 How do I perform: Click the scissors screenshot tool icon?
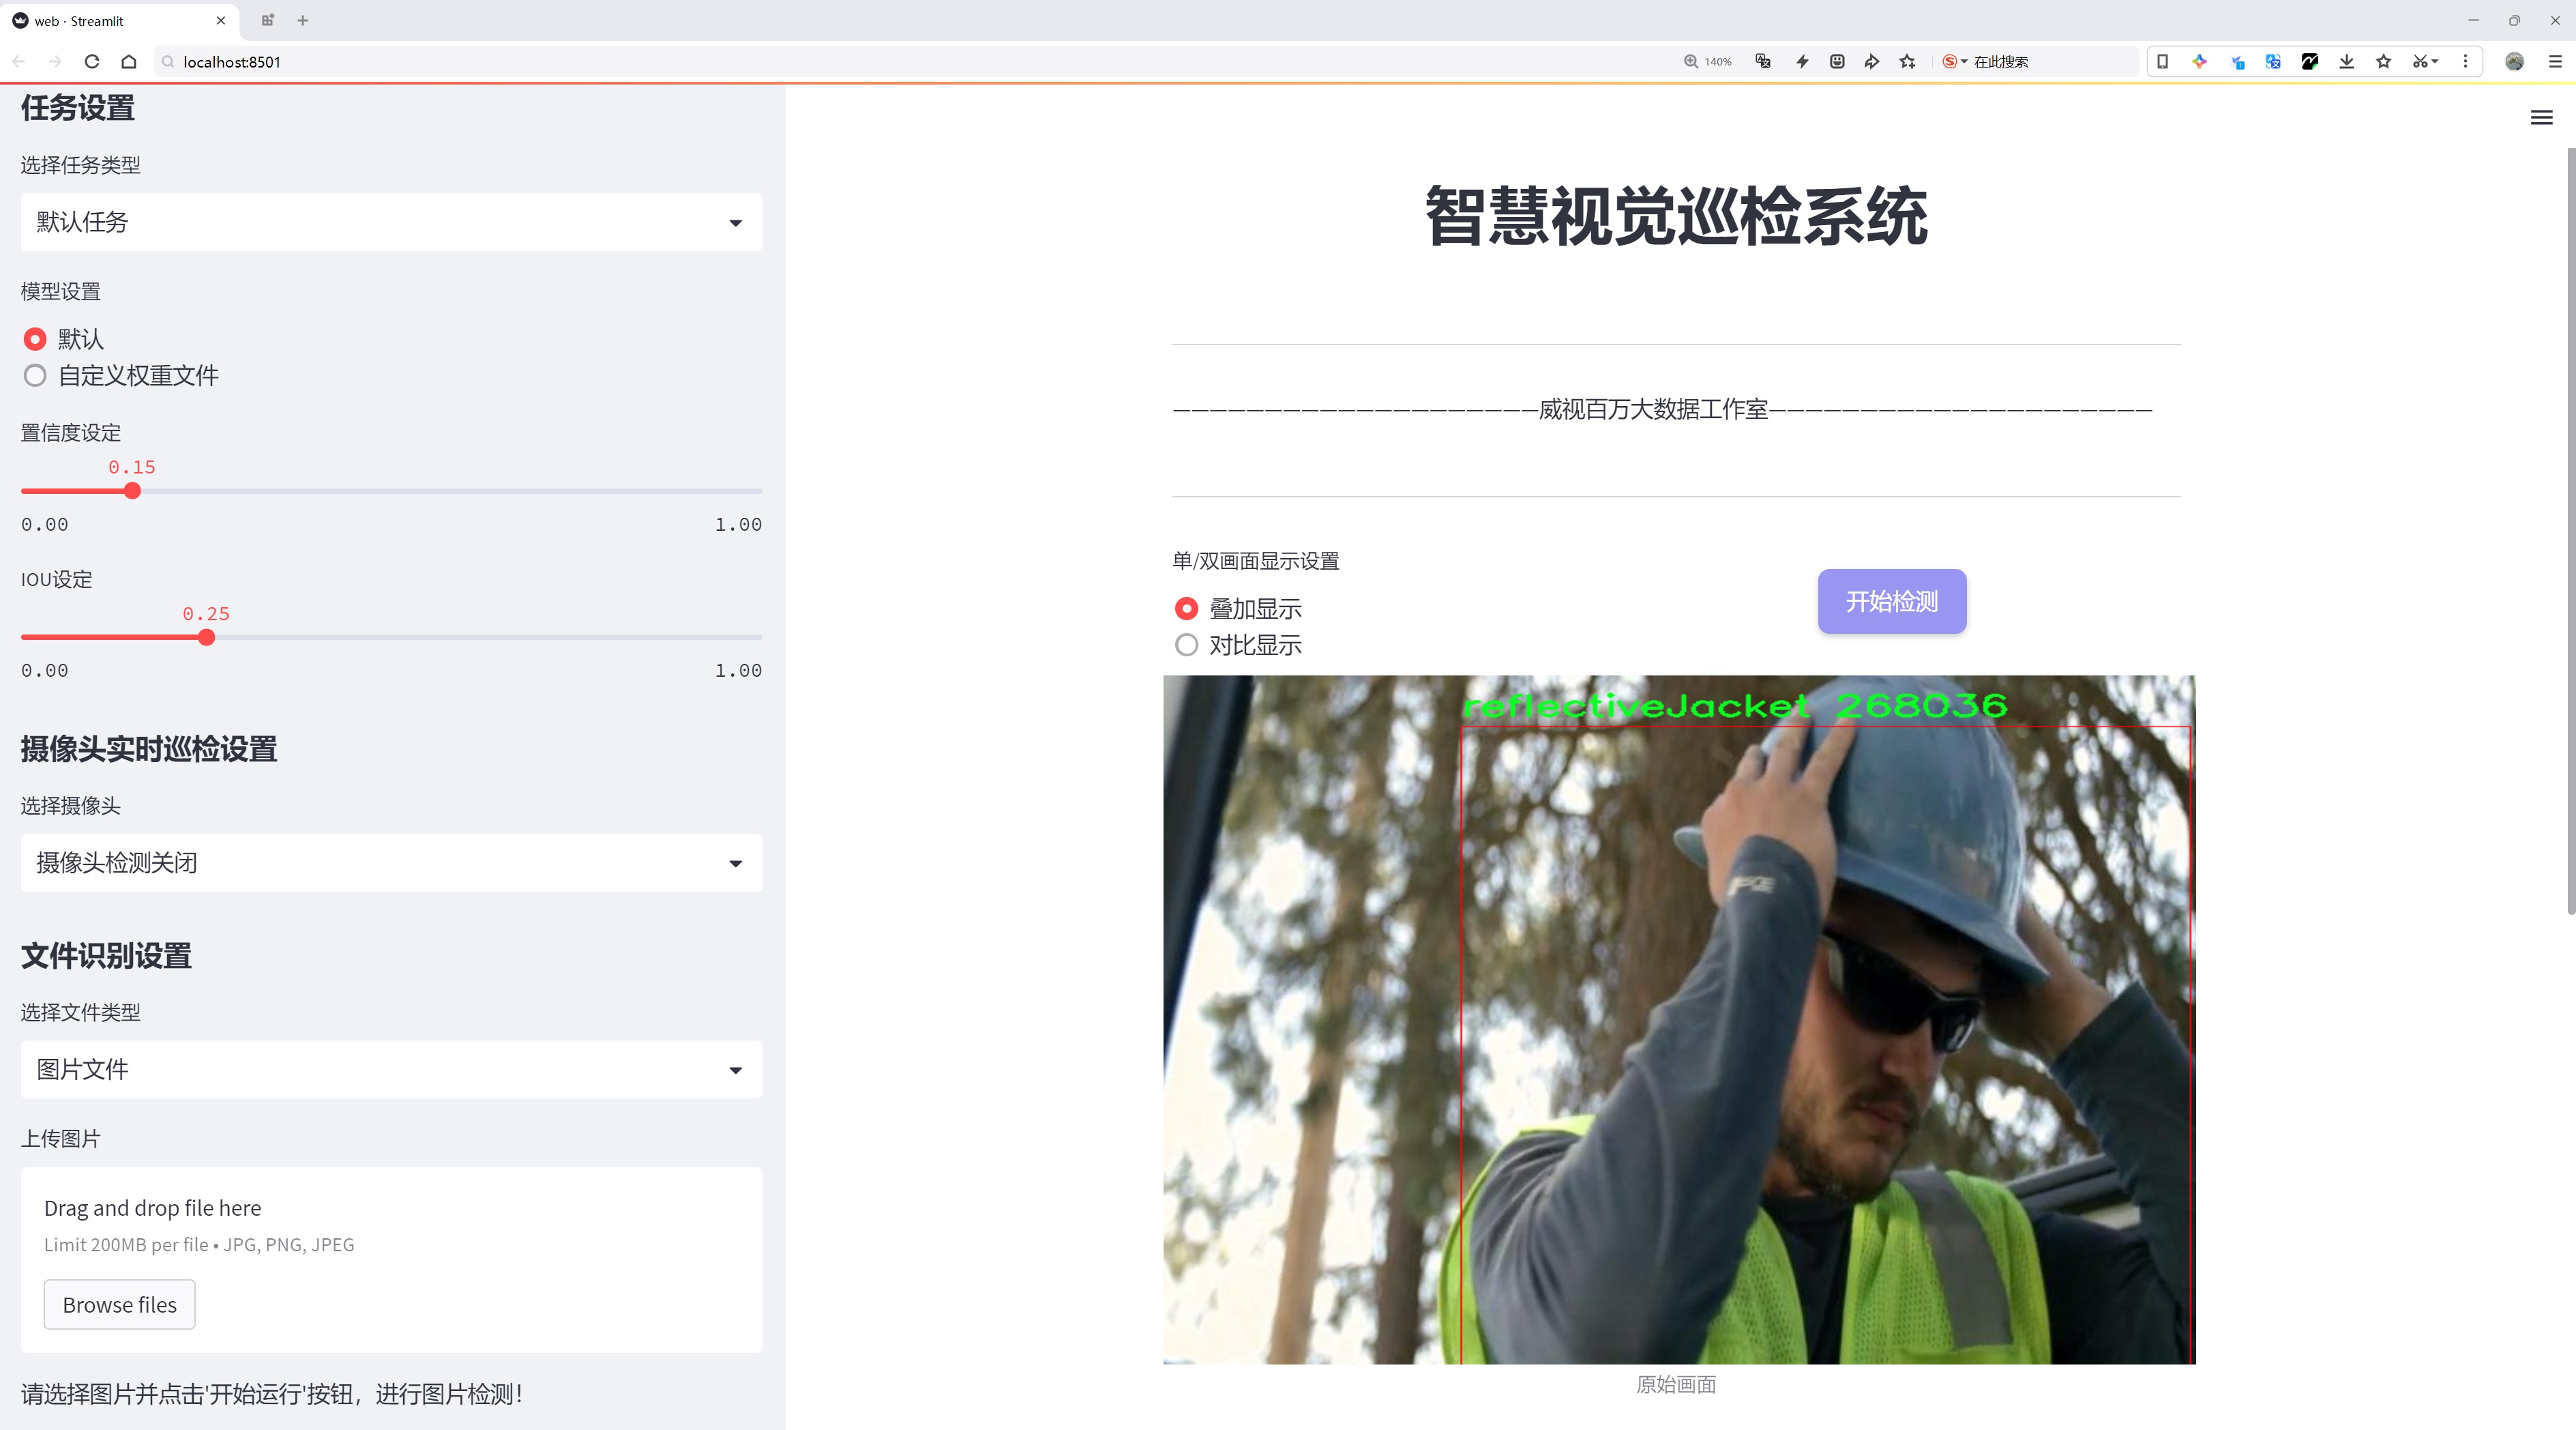tap(2419, 62)
